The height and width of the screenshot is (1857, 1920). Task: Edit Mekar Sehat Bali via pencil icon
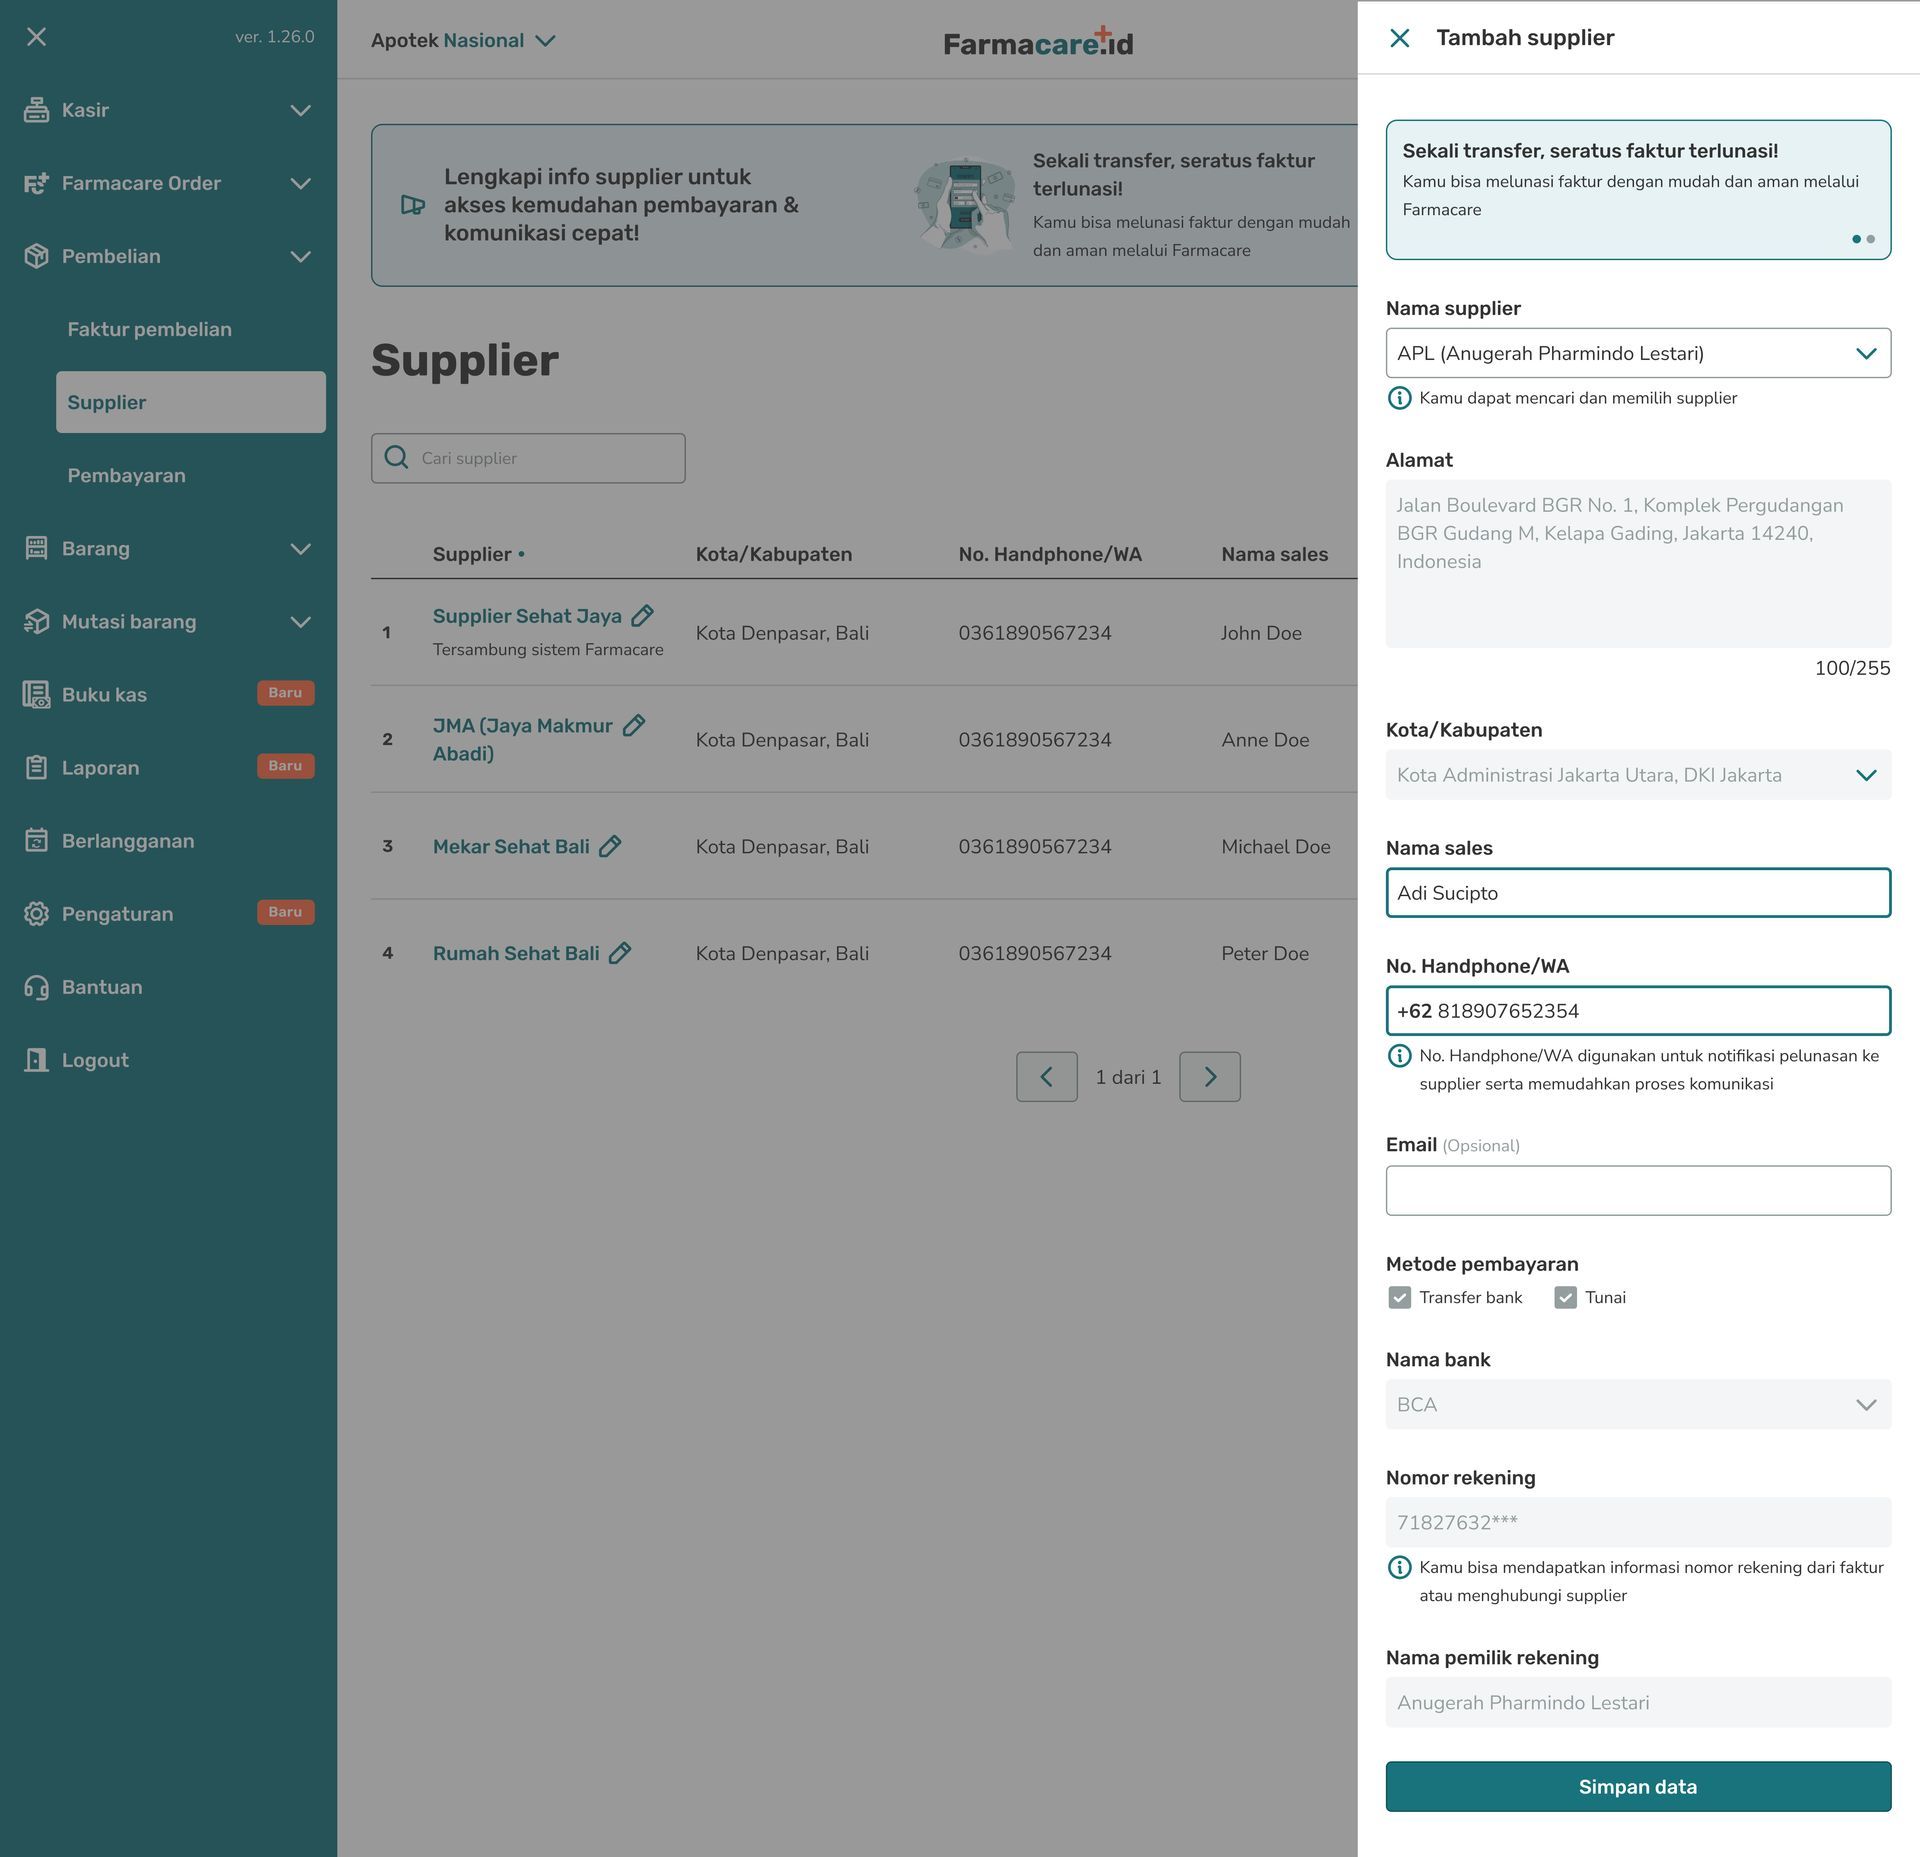click(610, 846)
